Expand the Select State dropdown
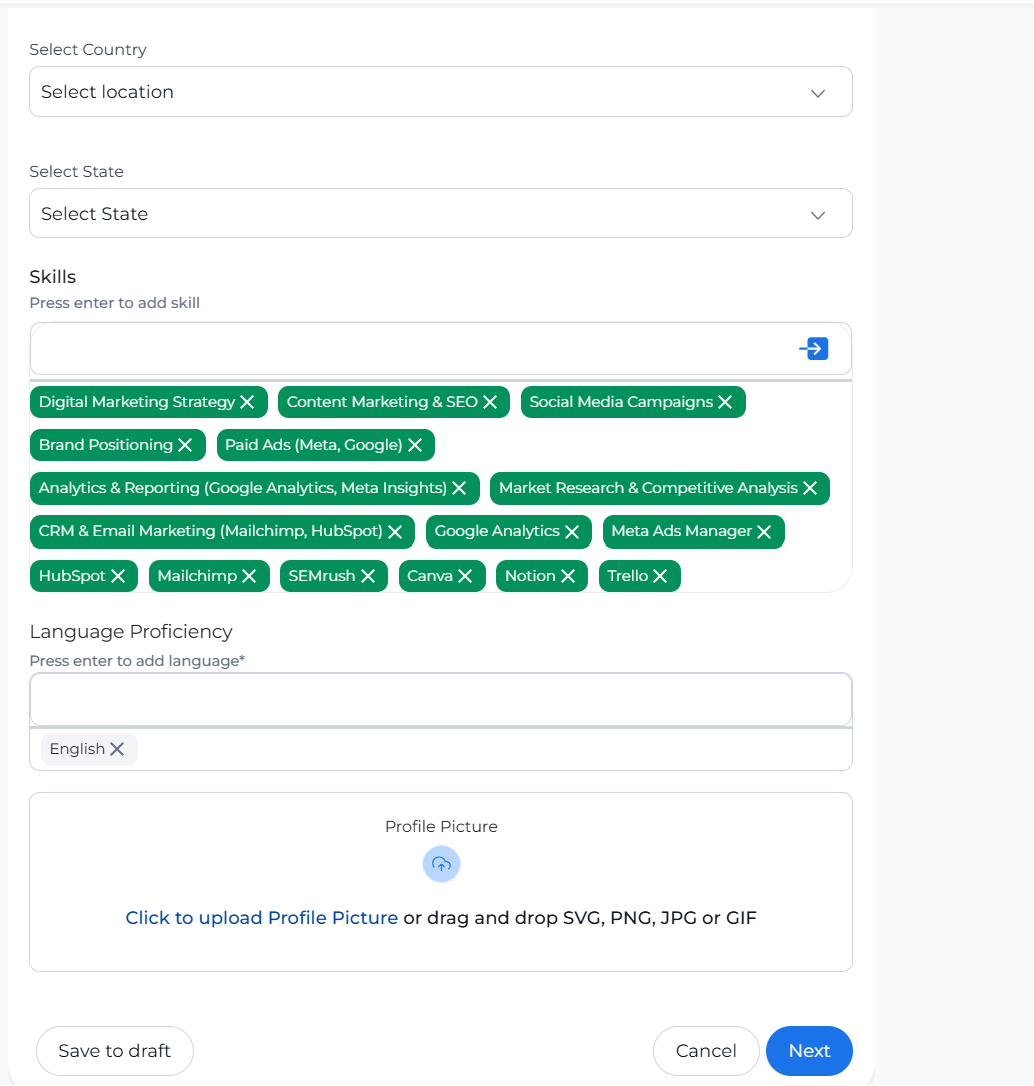This screenshot has width=1034, height=1086. tap(440, 213)
